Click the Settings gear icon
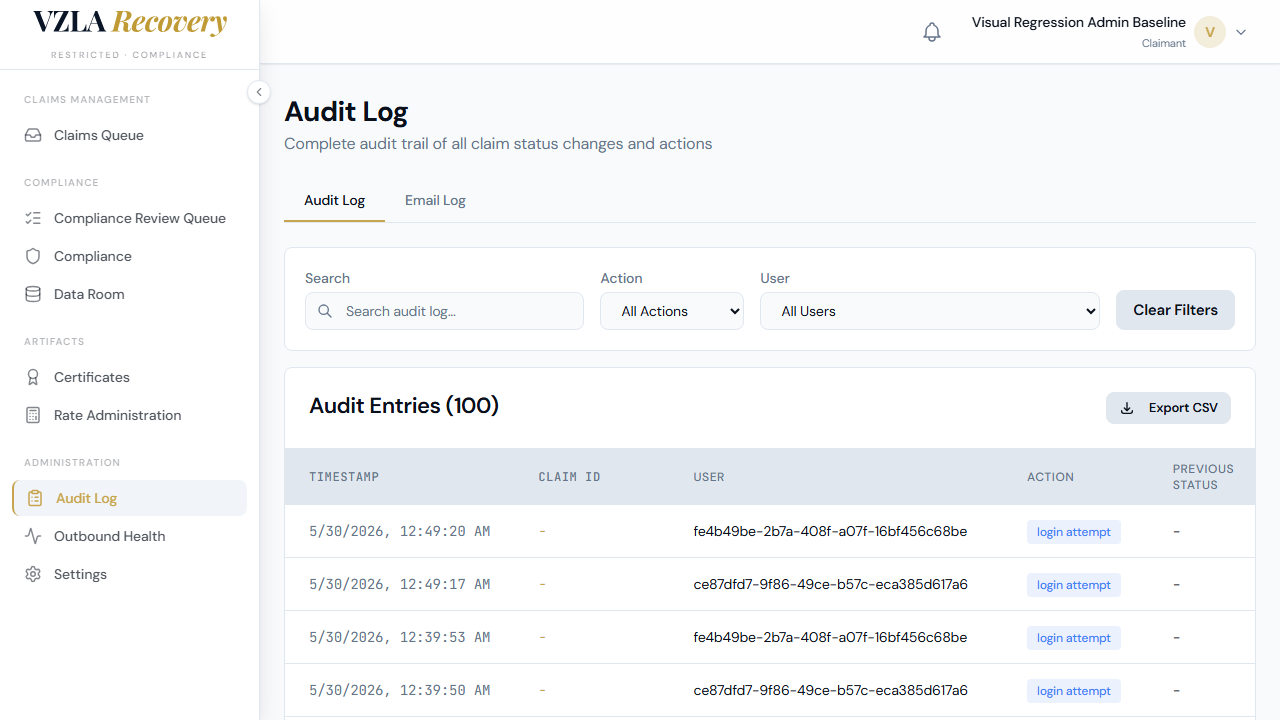Viewport: 1280px width, 720px height. click(x=33, y=574)
